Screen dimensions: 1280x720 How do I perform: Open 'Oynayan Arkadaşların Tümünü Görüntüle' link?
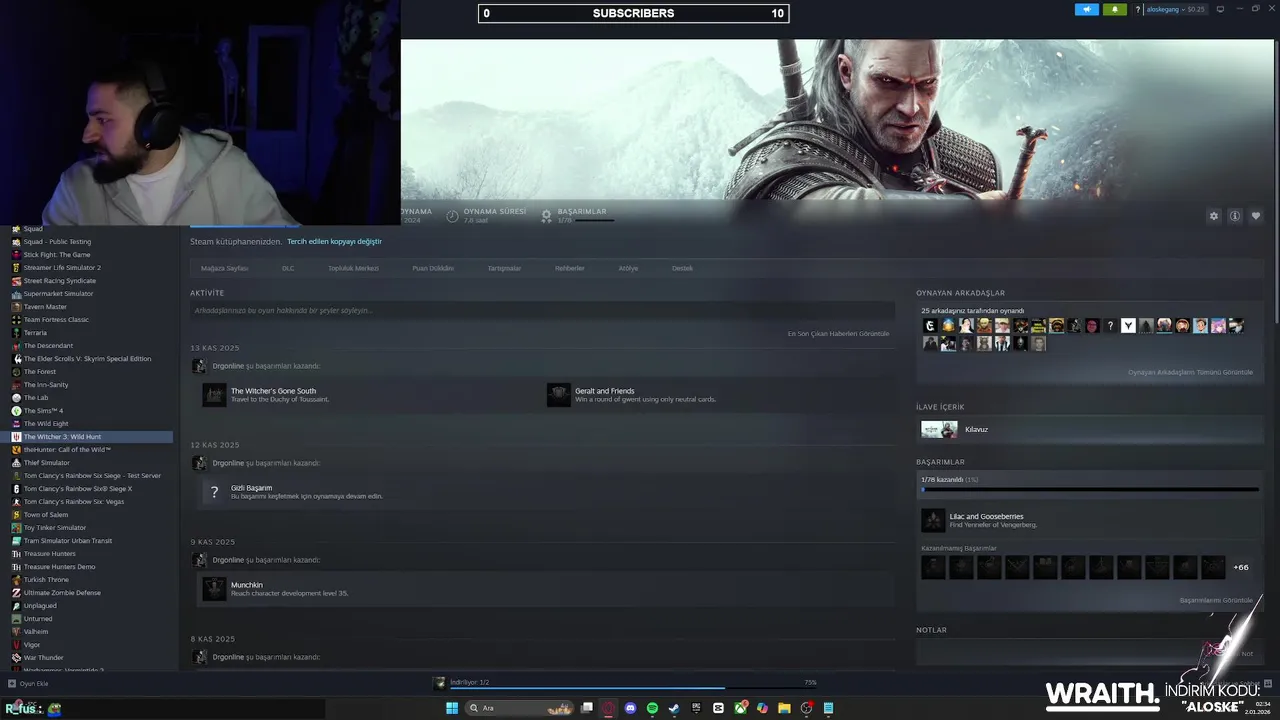pos(1190,372)
